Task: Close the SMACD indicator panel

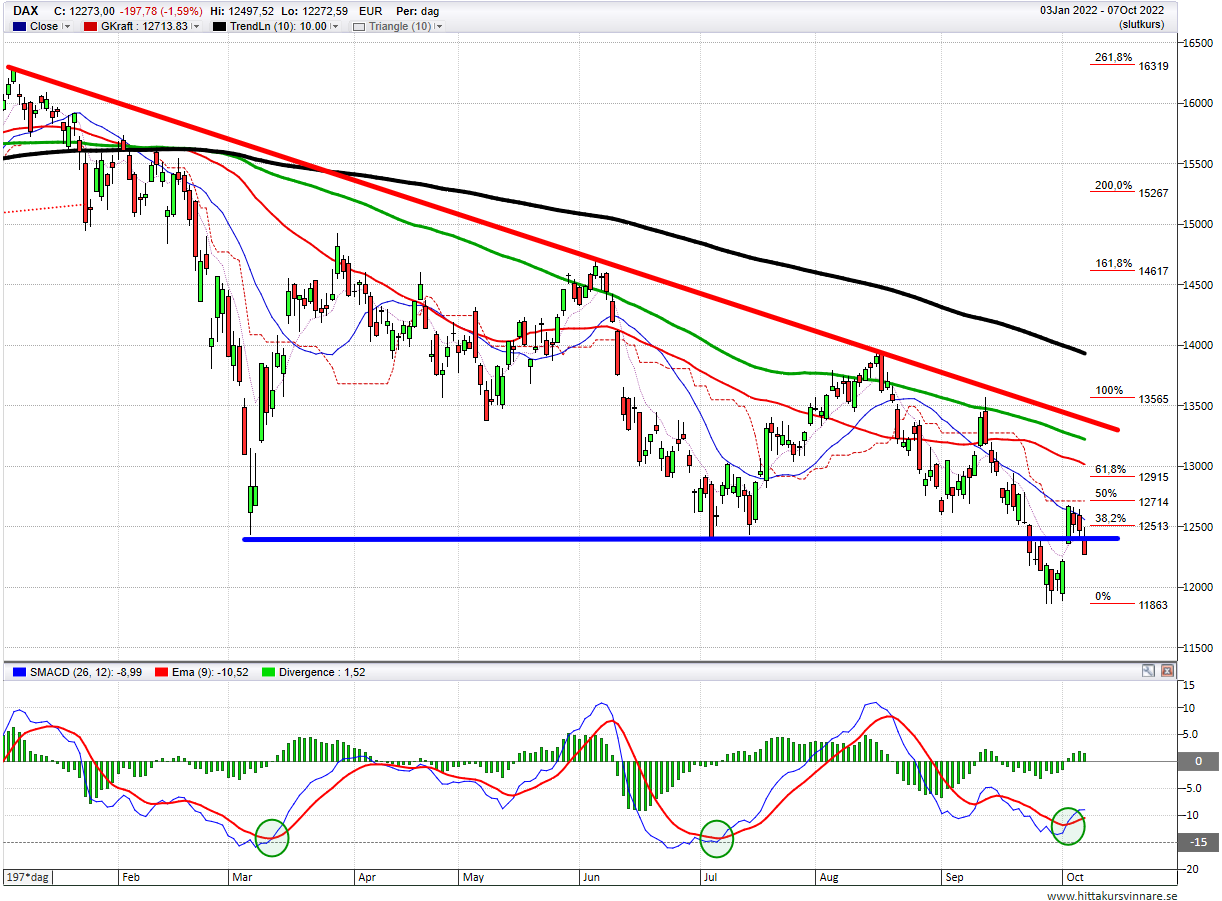Action: click(x=1165, y=671)
